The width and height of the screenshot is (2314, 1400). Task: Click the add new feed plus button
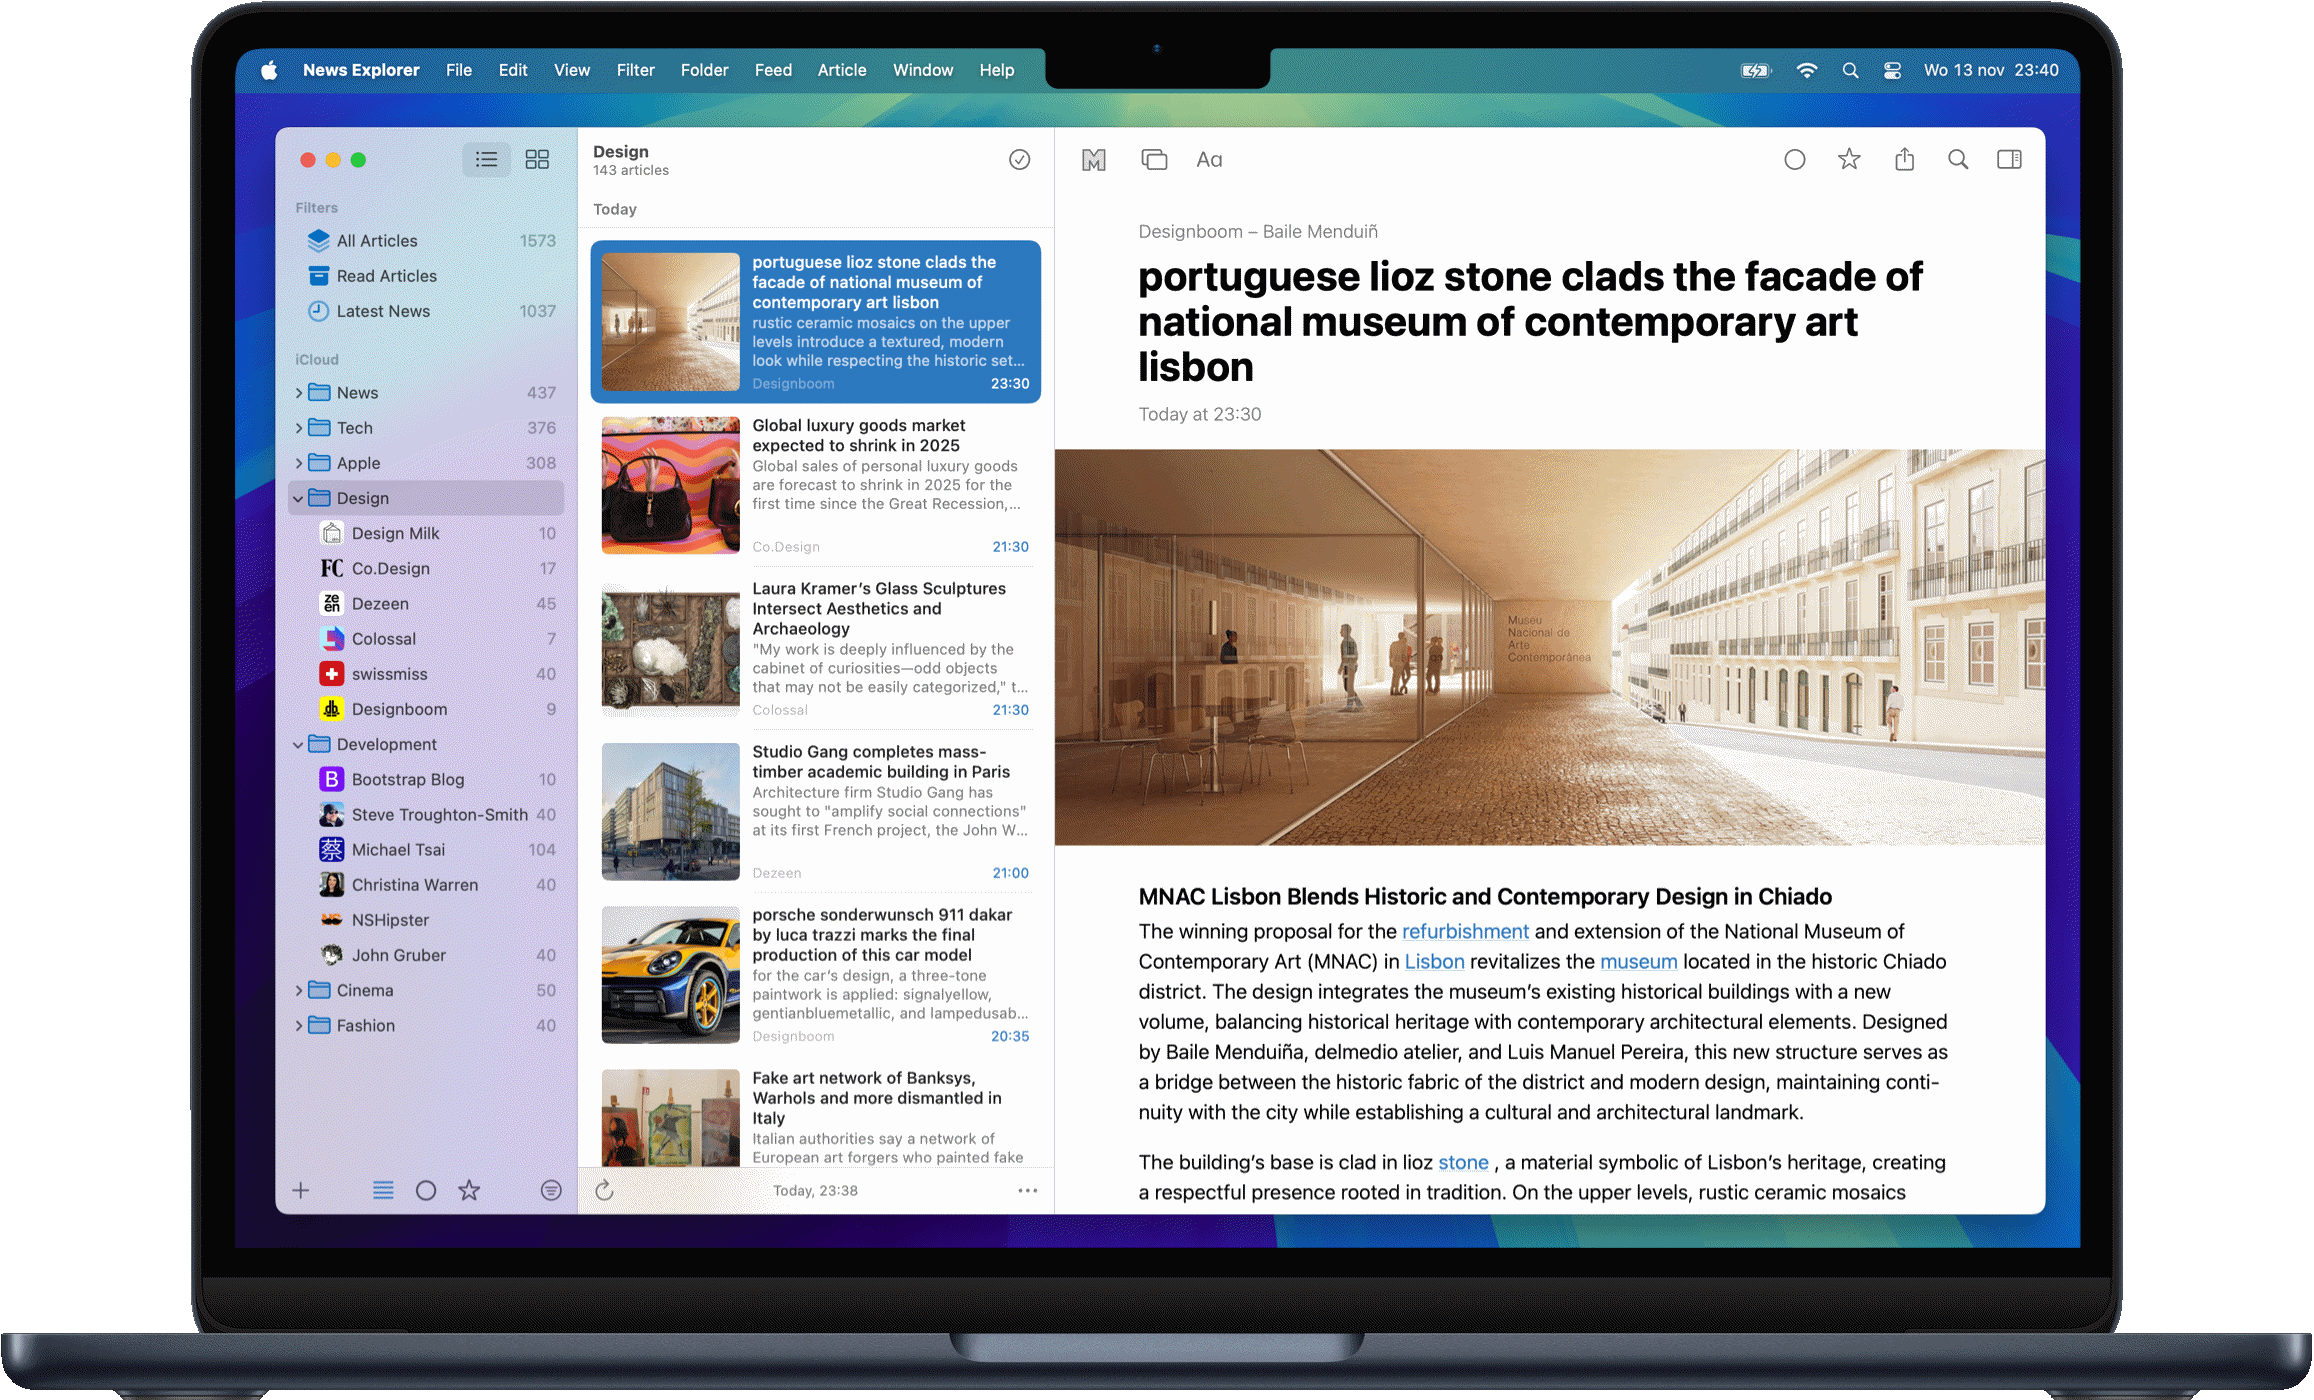(x=301, y=1190)
